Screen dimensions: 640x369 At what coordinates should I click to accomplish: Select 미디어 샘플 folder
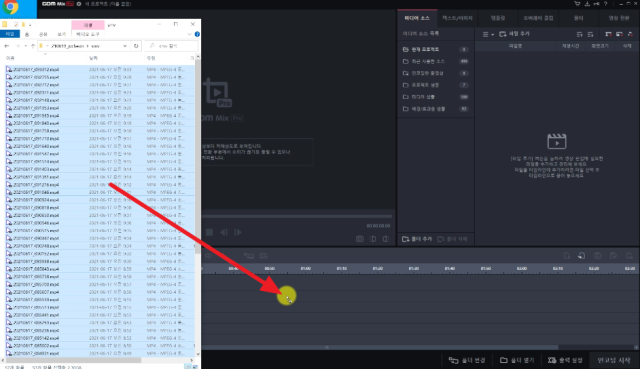click(x=435, y=97)
